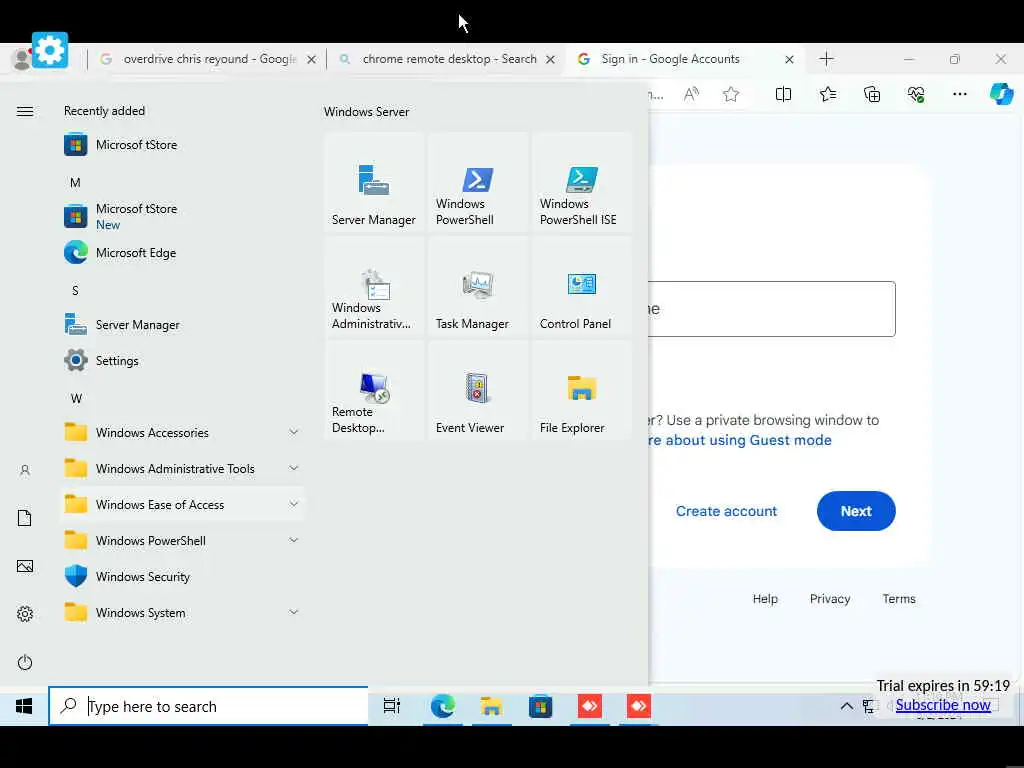Open Microsoft Edge from the taskbar
The image size is (1024, 768).
coord(443,706)
